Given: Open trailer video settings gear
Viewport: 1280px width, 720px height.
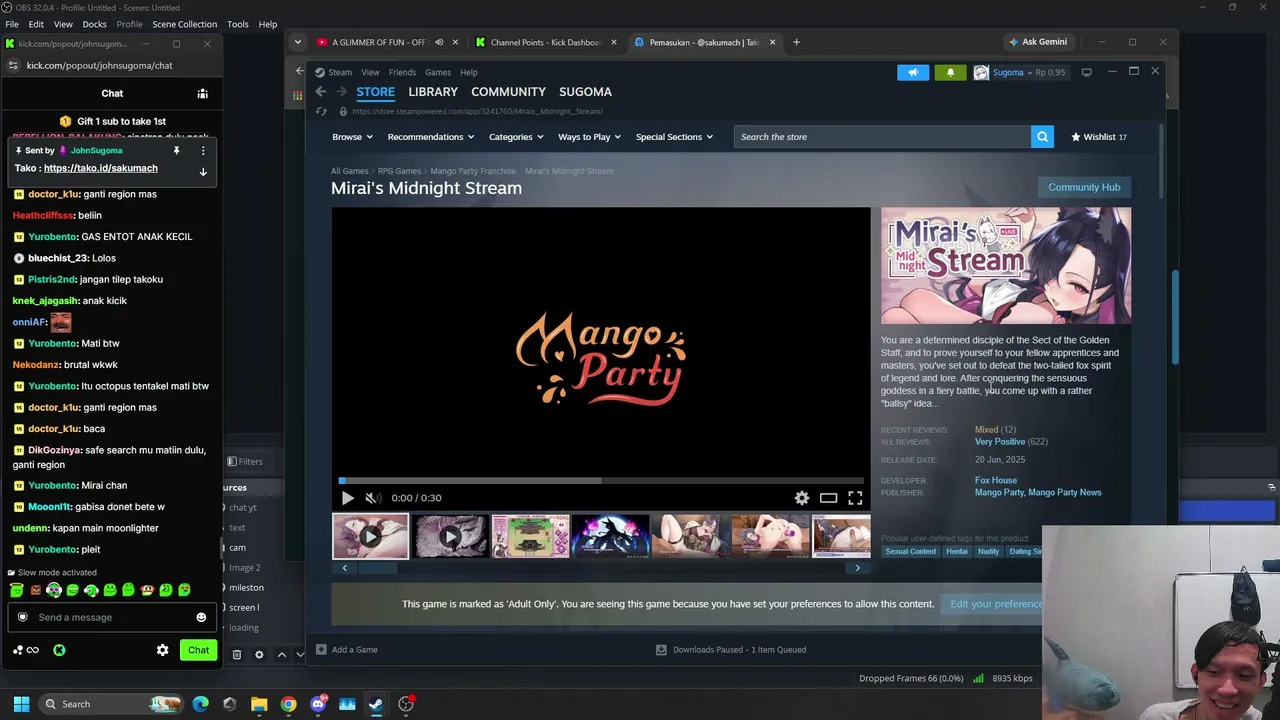Looking at the screenshot, I should click(x=802, y=498).
